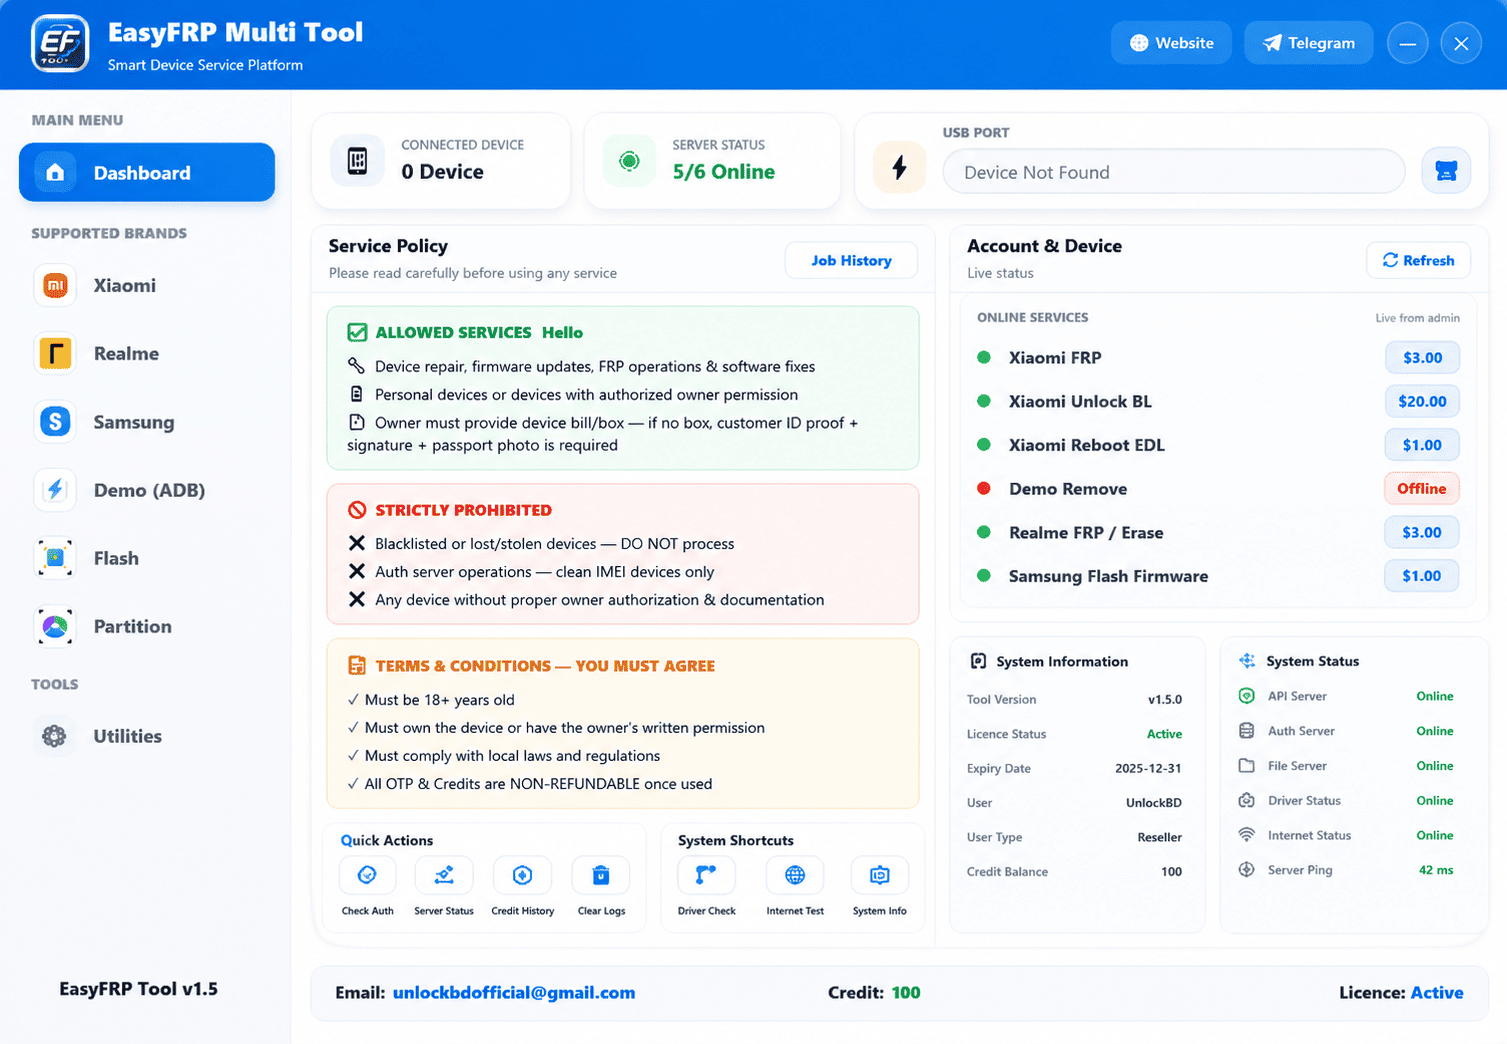Image resolution: width=1507 pixels, height=1044 pixels.
Task: Click the Xiaomi Reboot EDL $1.00 badge
Action: click(x=1422, y=445)
